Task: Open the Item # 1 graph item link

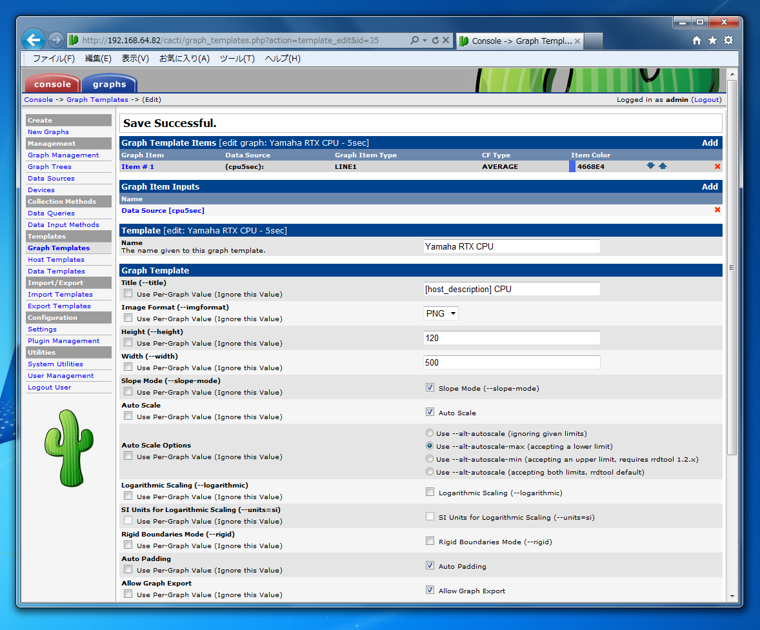Action: 138,167
